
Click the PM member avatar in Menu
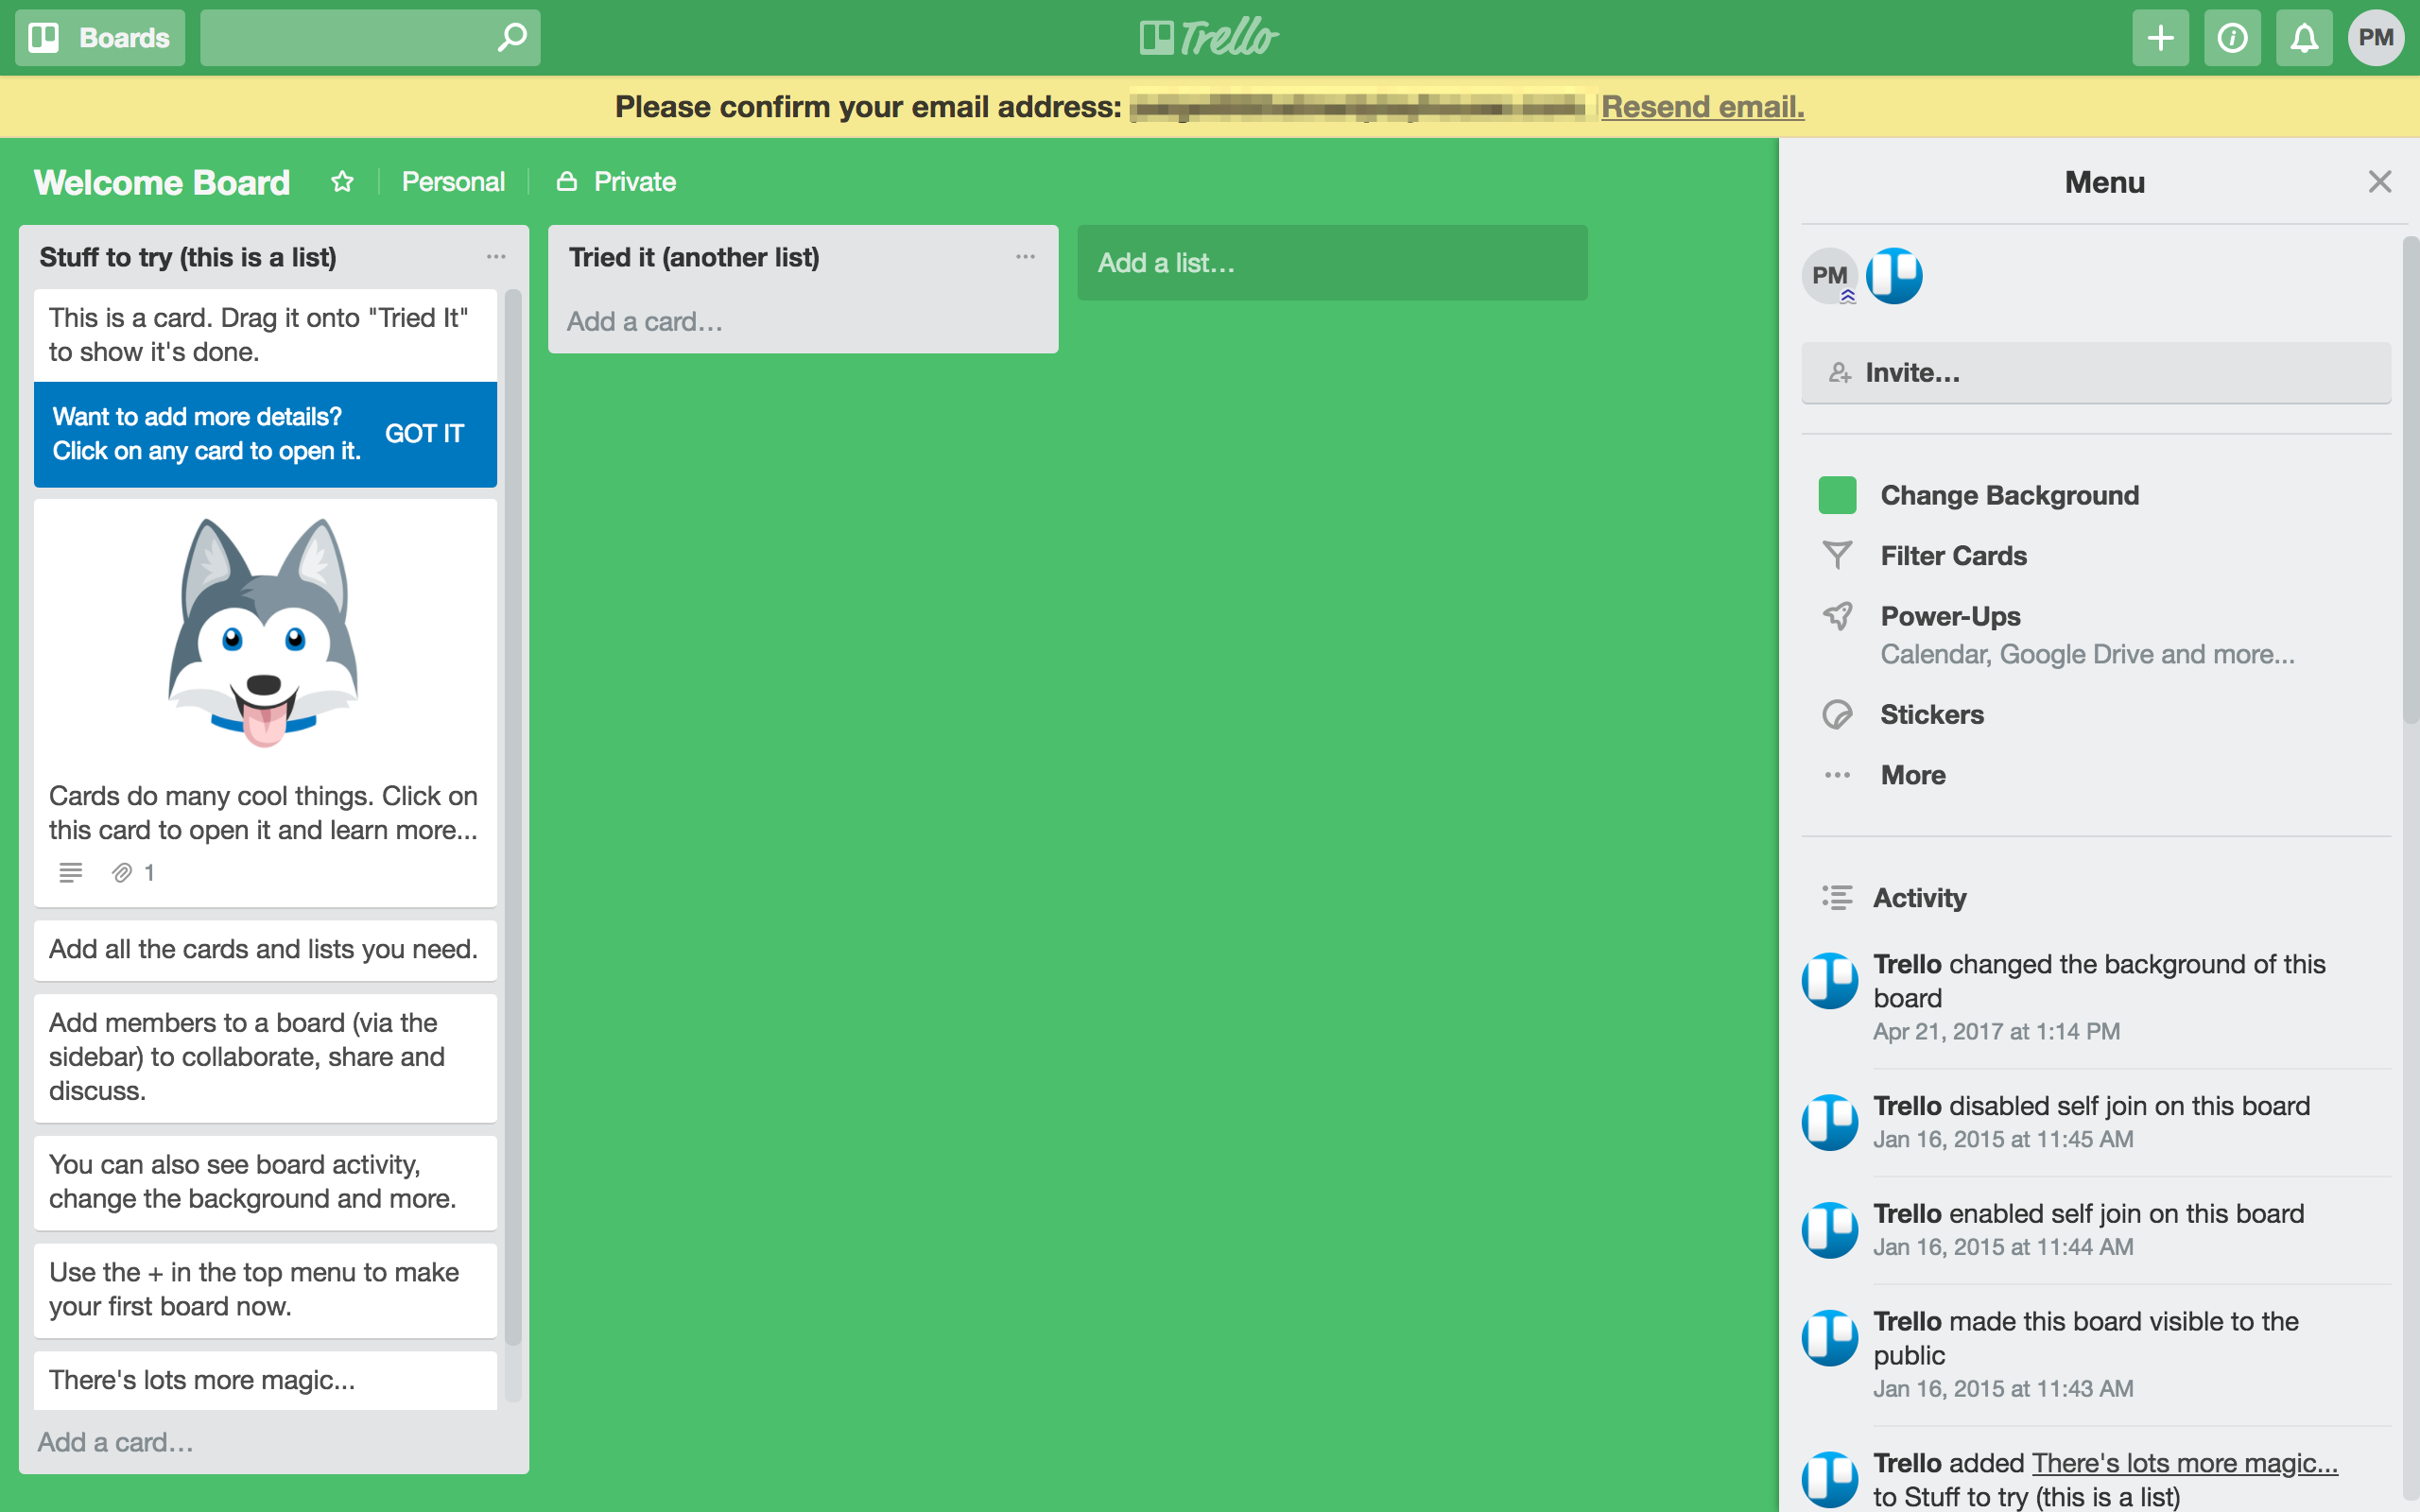1830,276
